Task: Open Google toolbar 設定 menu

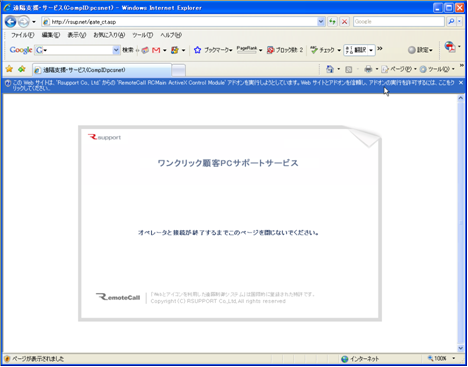Action: click(x=420, y=50)
